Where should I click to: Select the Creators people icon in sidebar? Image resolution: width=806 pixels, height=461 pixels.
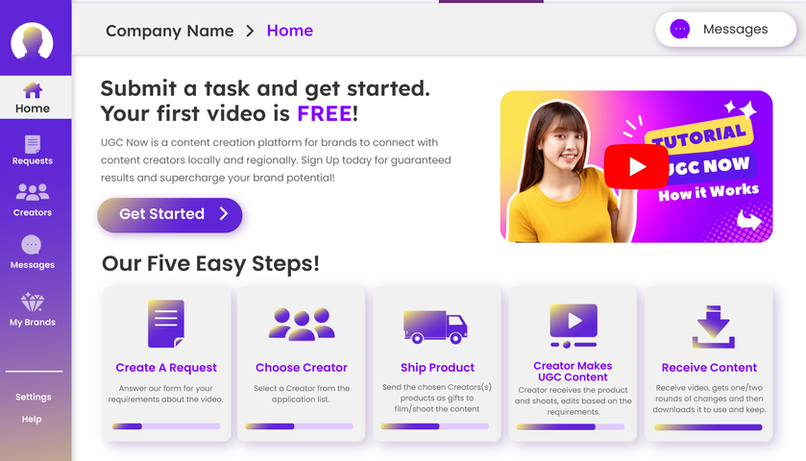32,192
